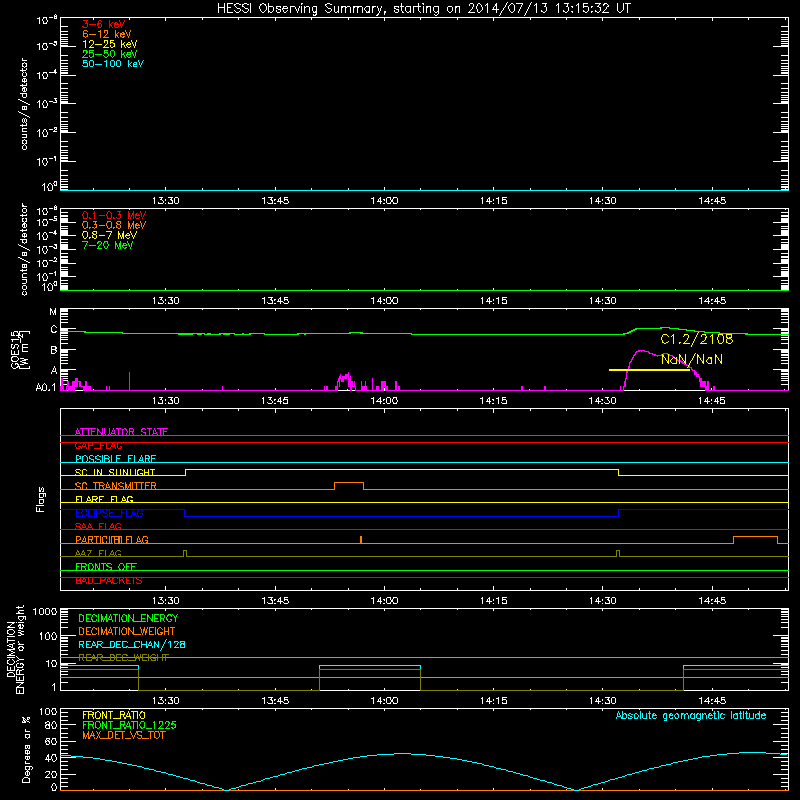This screenshot has width=800, height=800.
Task: Click the 0.8-7 MeV legend entry
Action: (109, 235)
